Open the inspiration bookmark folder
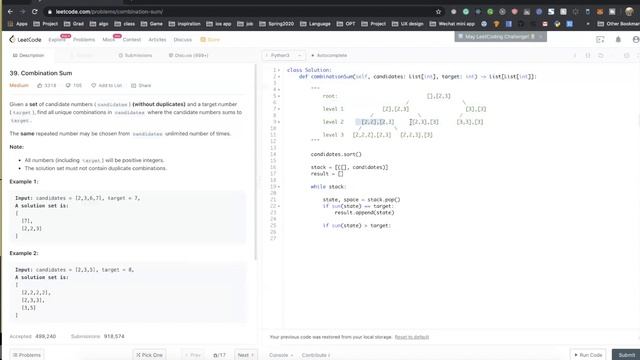640x360 pixels. (184, 24)
